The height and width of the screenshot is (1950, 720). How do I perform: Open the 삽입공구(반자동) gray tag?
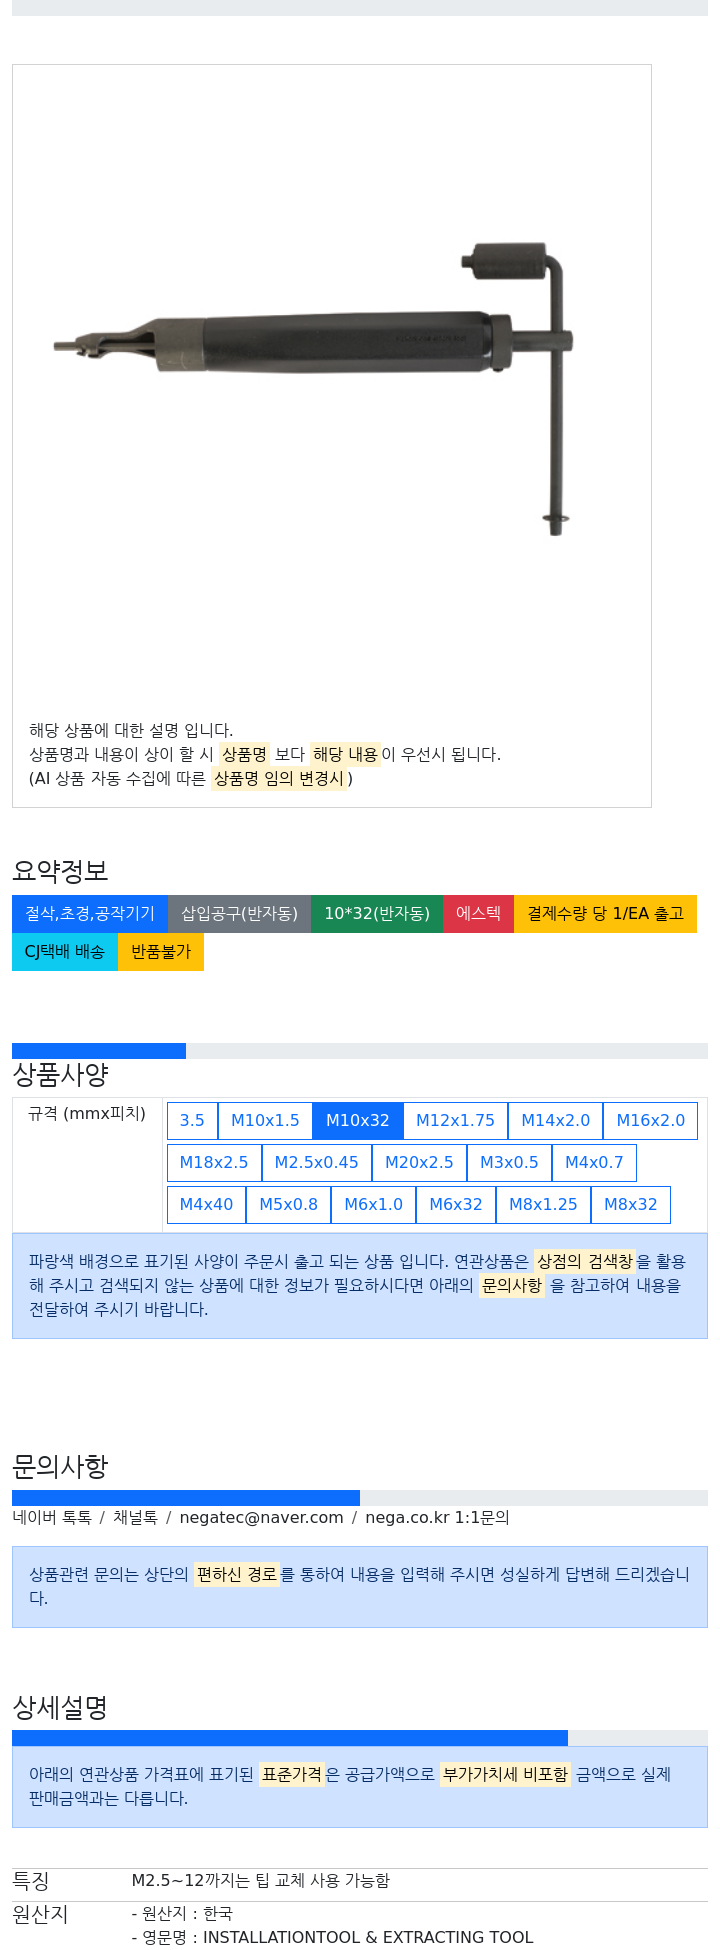pos(239,914)
